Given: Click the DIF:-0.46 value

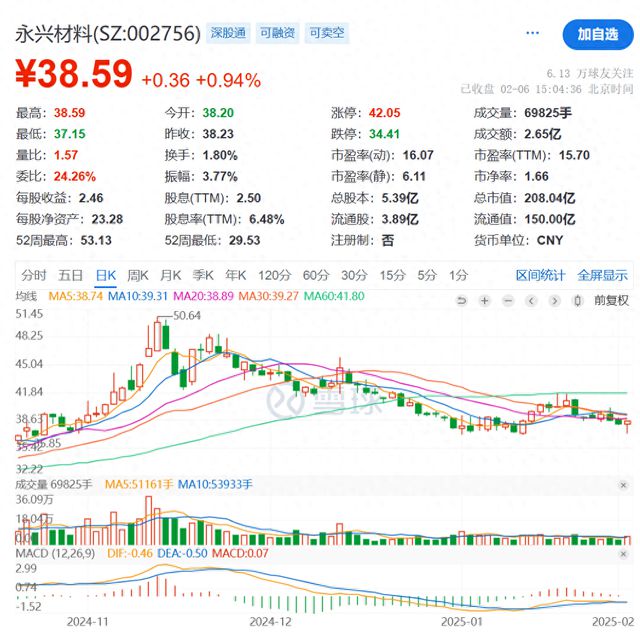Looking at the screenshot, I should pos(130,554).
